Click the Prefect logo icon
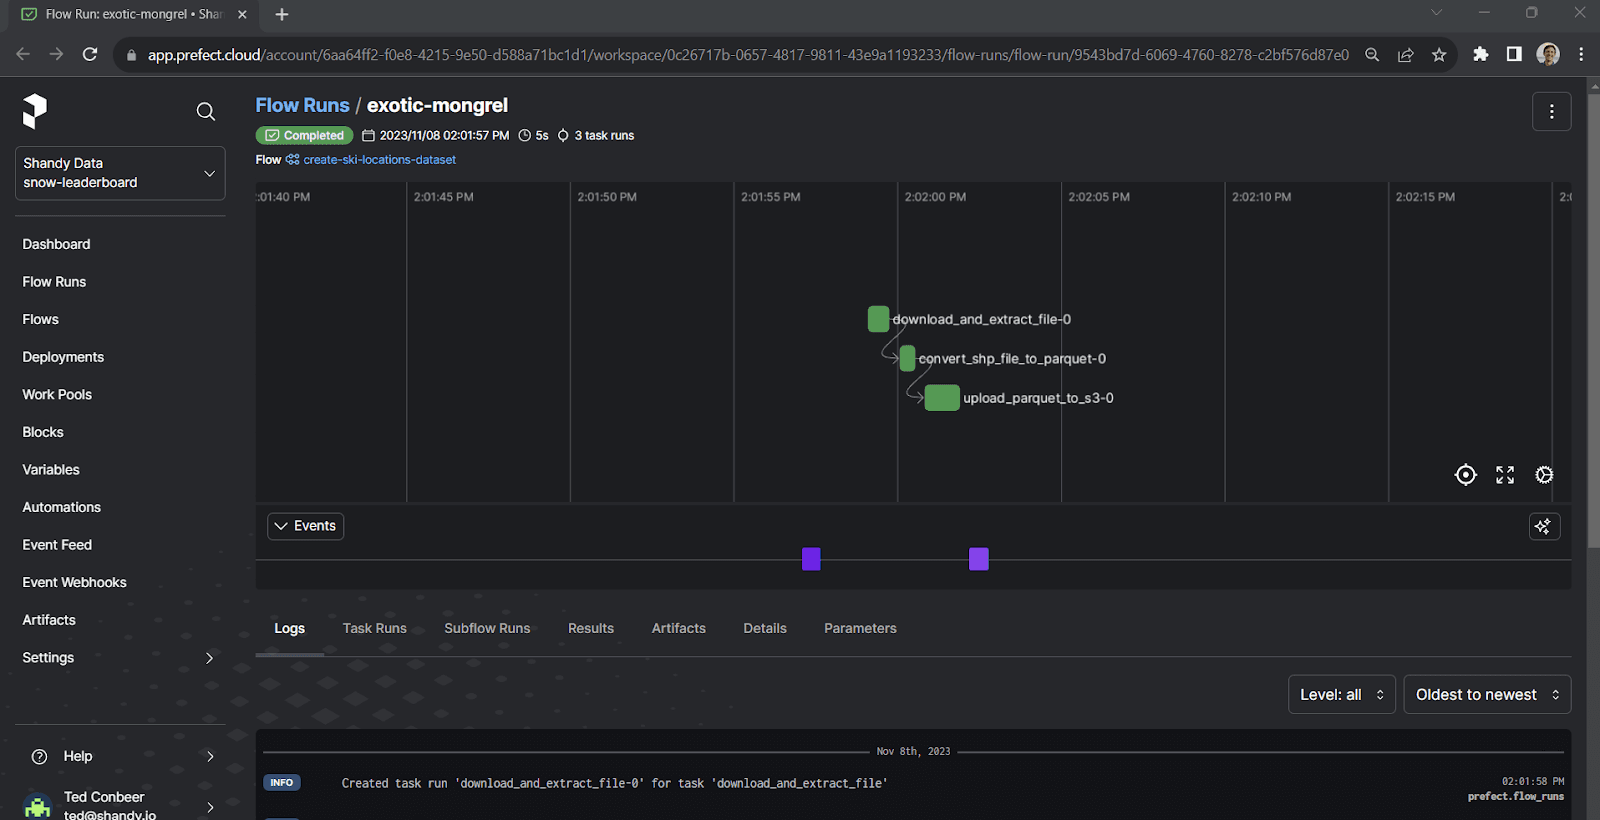Screen dimensions: 1600x820 (x=35, y=111)
